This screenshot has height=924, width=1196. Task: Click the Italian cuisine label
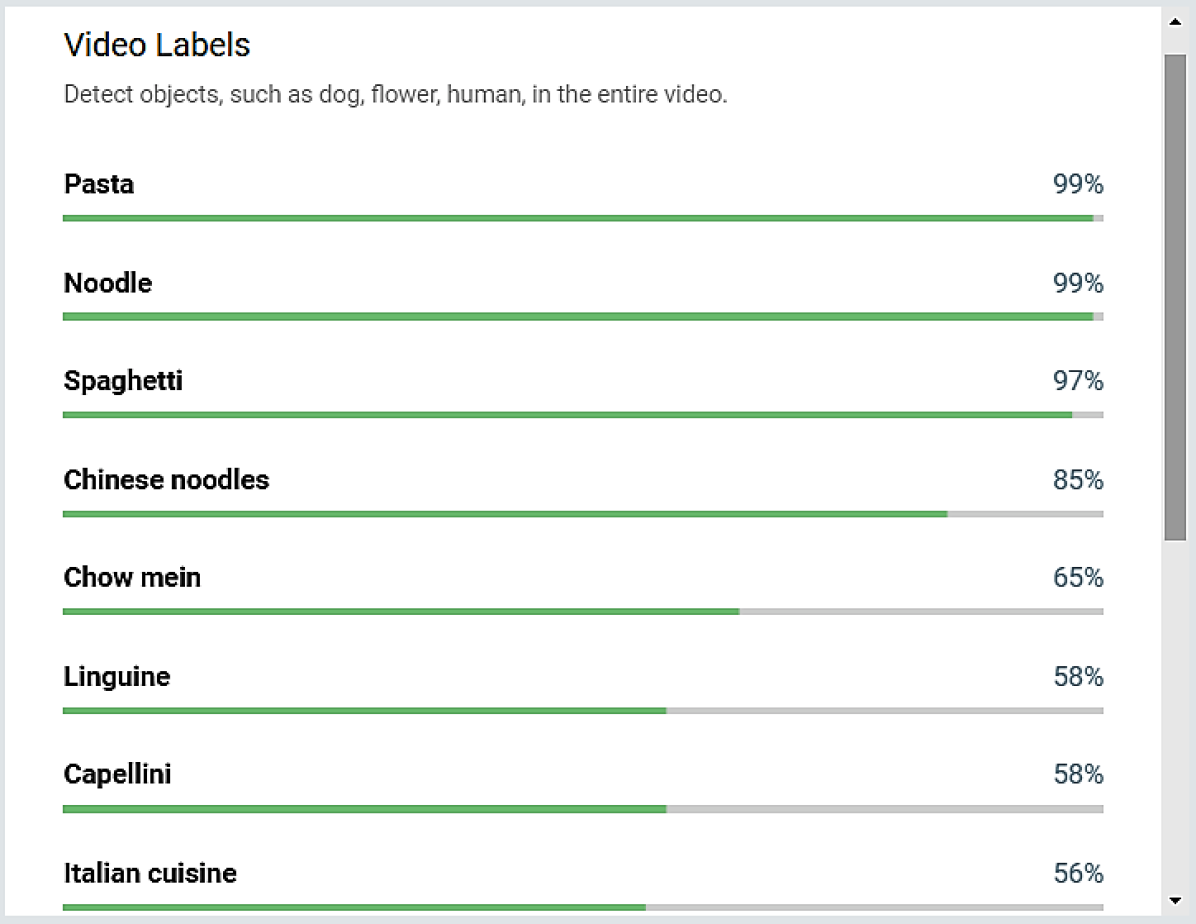pyautogui.click(x=150, y=873)
